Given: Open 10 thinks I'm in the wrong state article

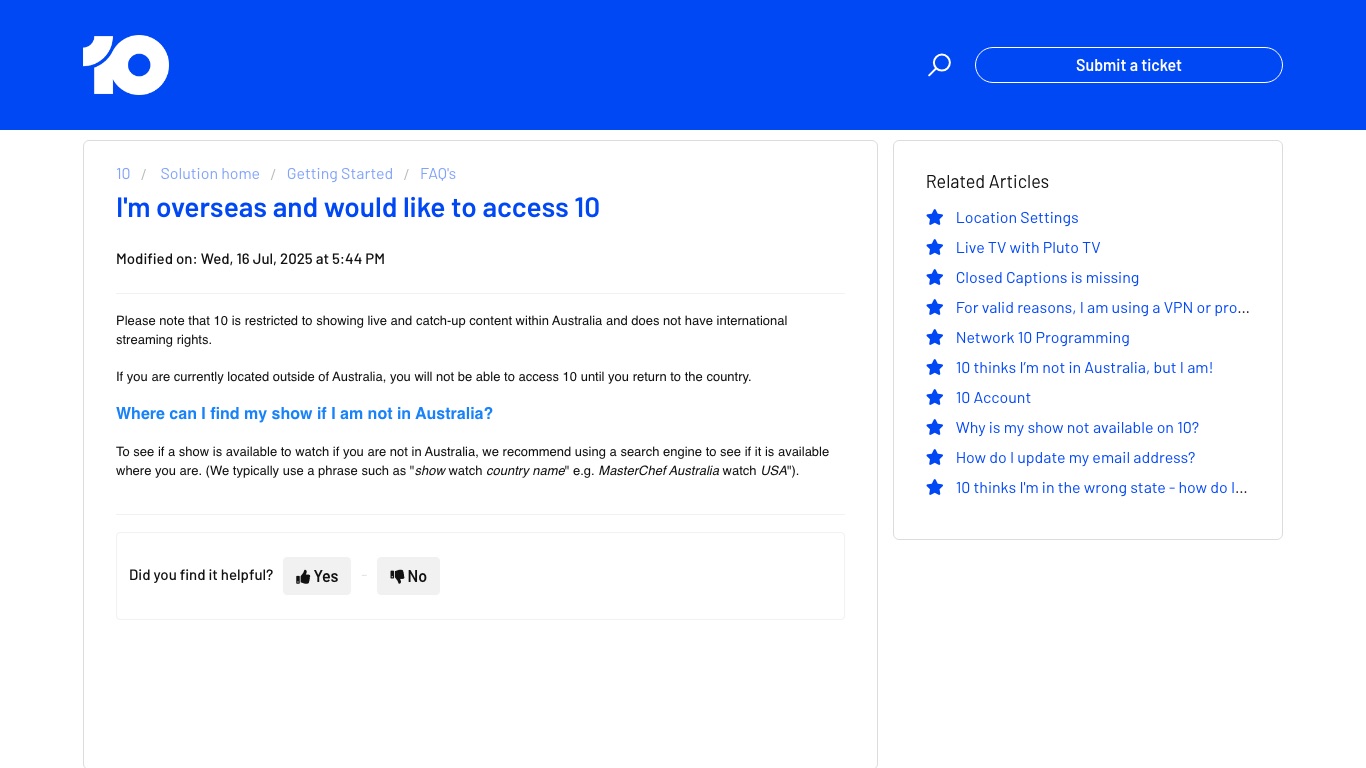Looking at the screenshot, I should [1102, 488].
